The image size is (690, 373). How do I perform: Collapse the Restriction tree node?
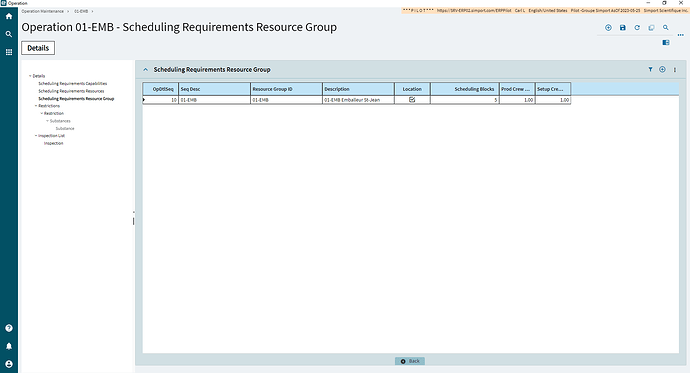[42, 113]
